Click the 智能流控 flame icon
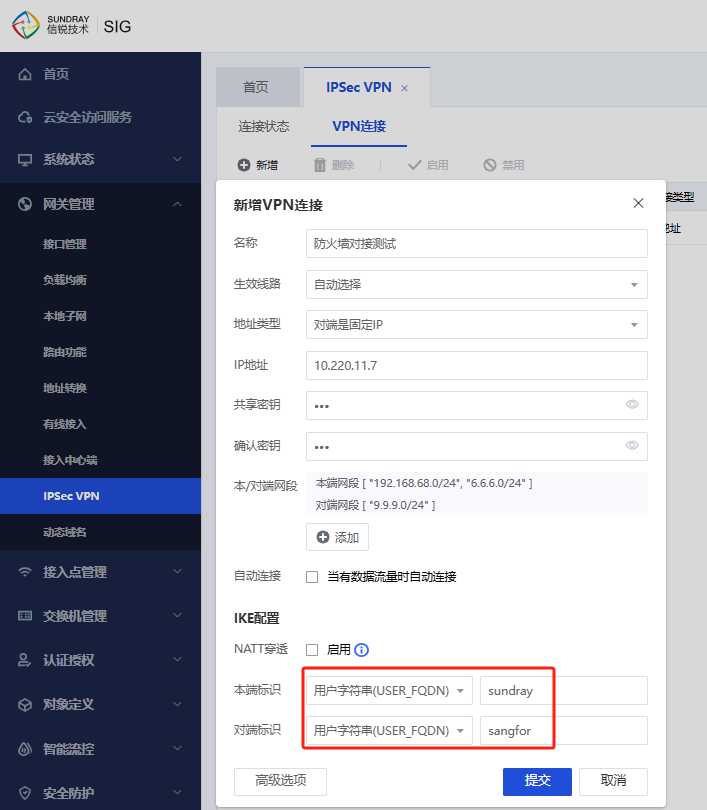Screen dimensions: 707x810 click(25, 749)
